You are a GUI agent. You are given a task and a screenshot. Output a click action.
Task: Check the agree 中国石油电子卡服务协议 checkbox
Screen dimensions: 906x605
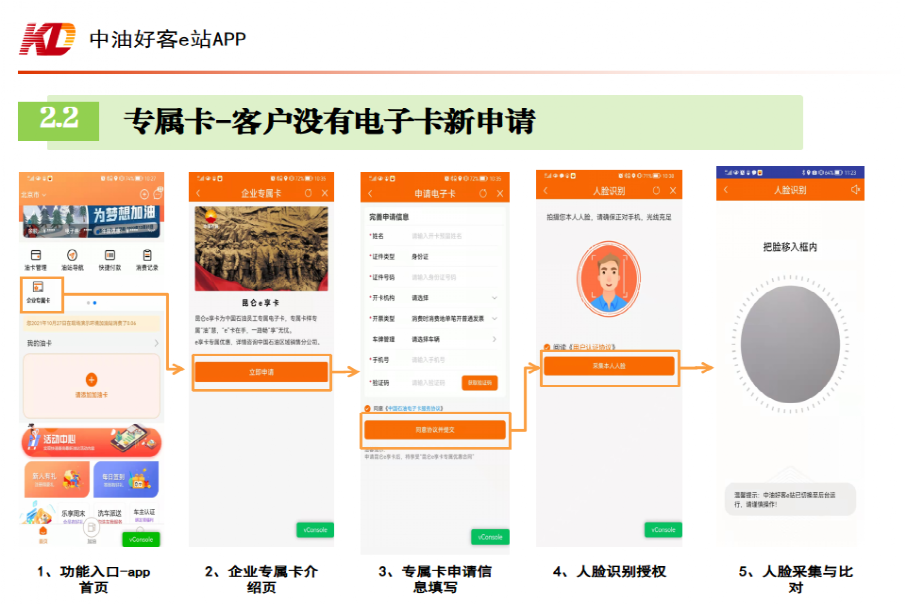click(367, 409)
